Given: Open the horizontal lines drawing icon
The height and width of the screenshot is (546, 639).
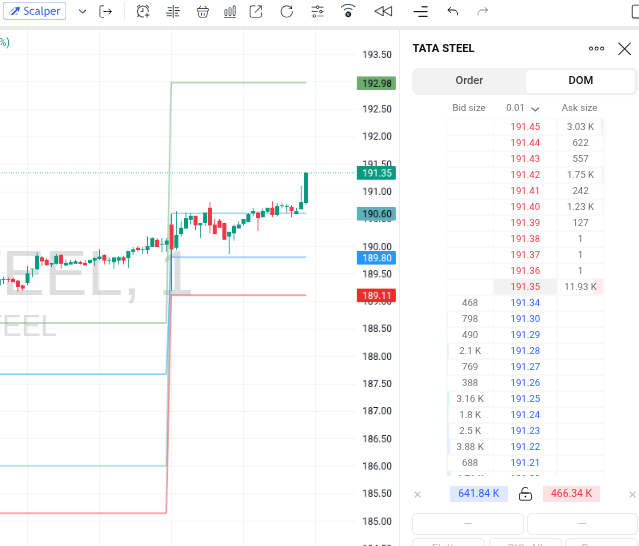Looking at the screenshot, I should coord(421,11).
